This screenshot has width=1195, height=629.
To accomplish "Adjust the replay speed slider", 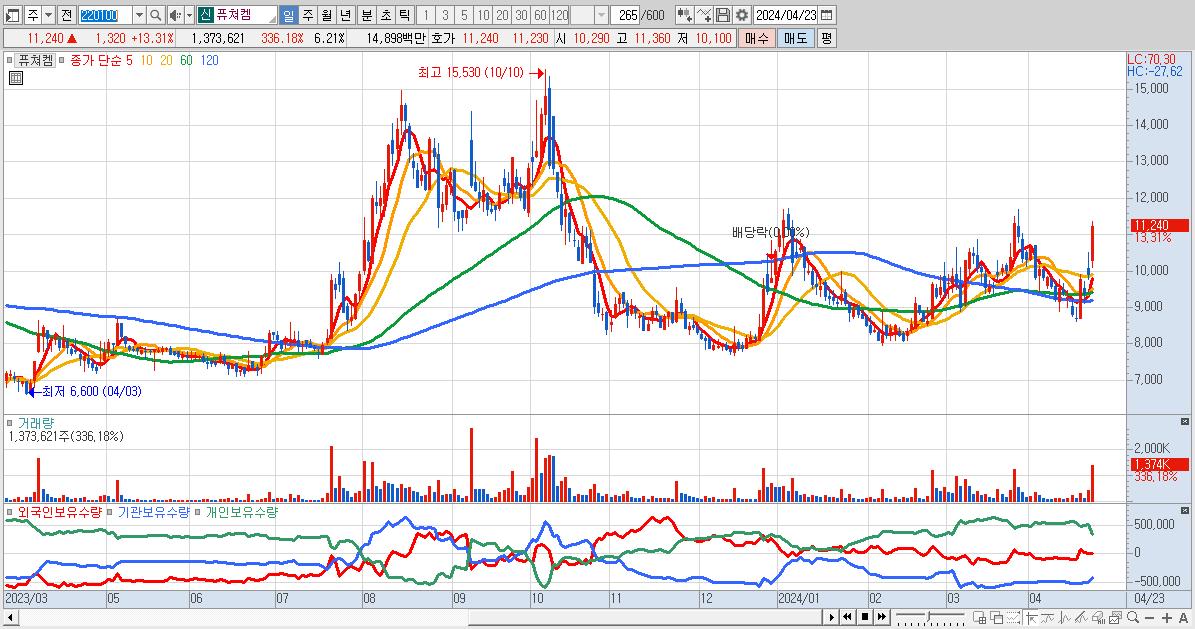I will pyautogui.click(x=929, y=617).
